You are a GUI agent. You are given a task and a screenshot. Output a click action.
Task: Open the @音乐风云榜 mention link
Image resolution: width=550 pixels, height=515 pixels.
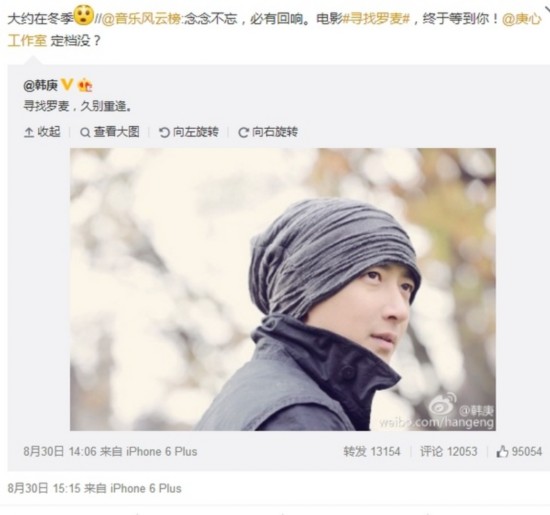142,19
